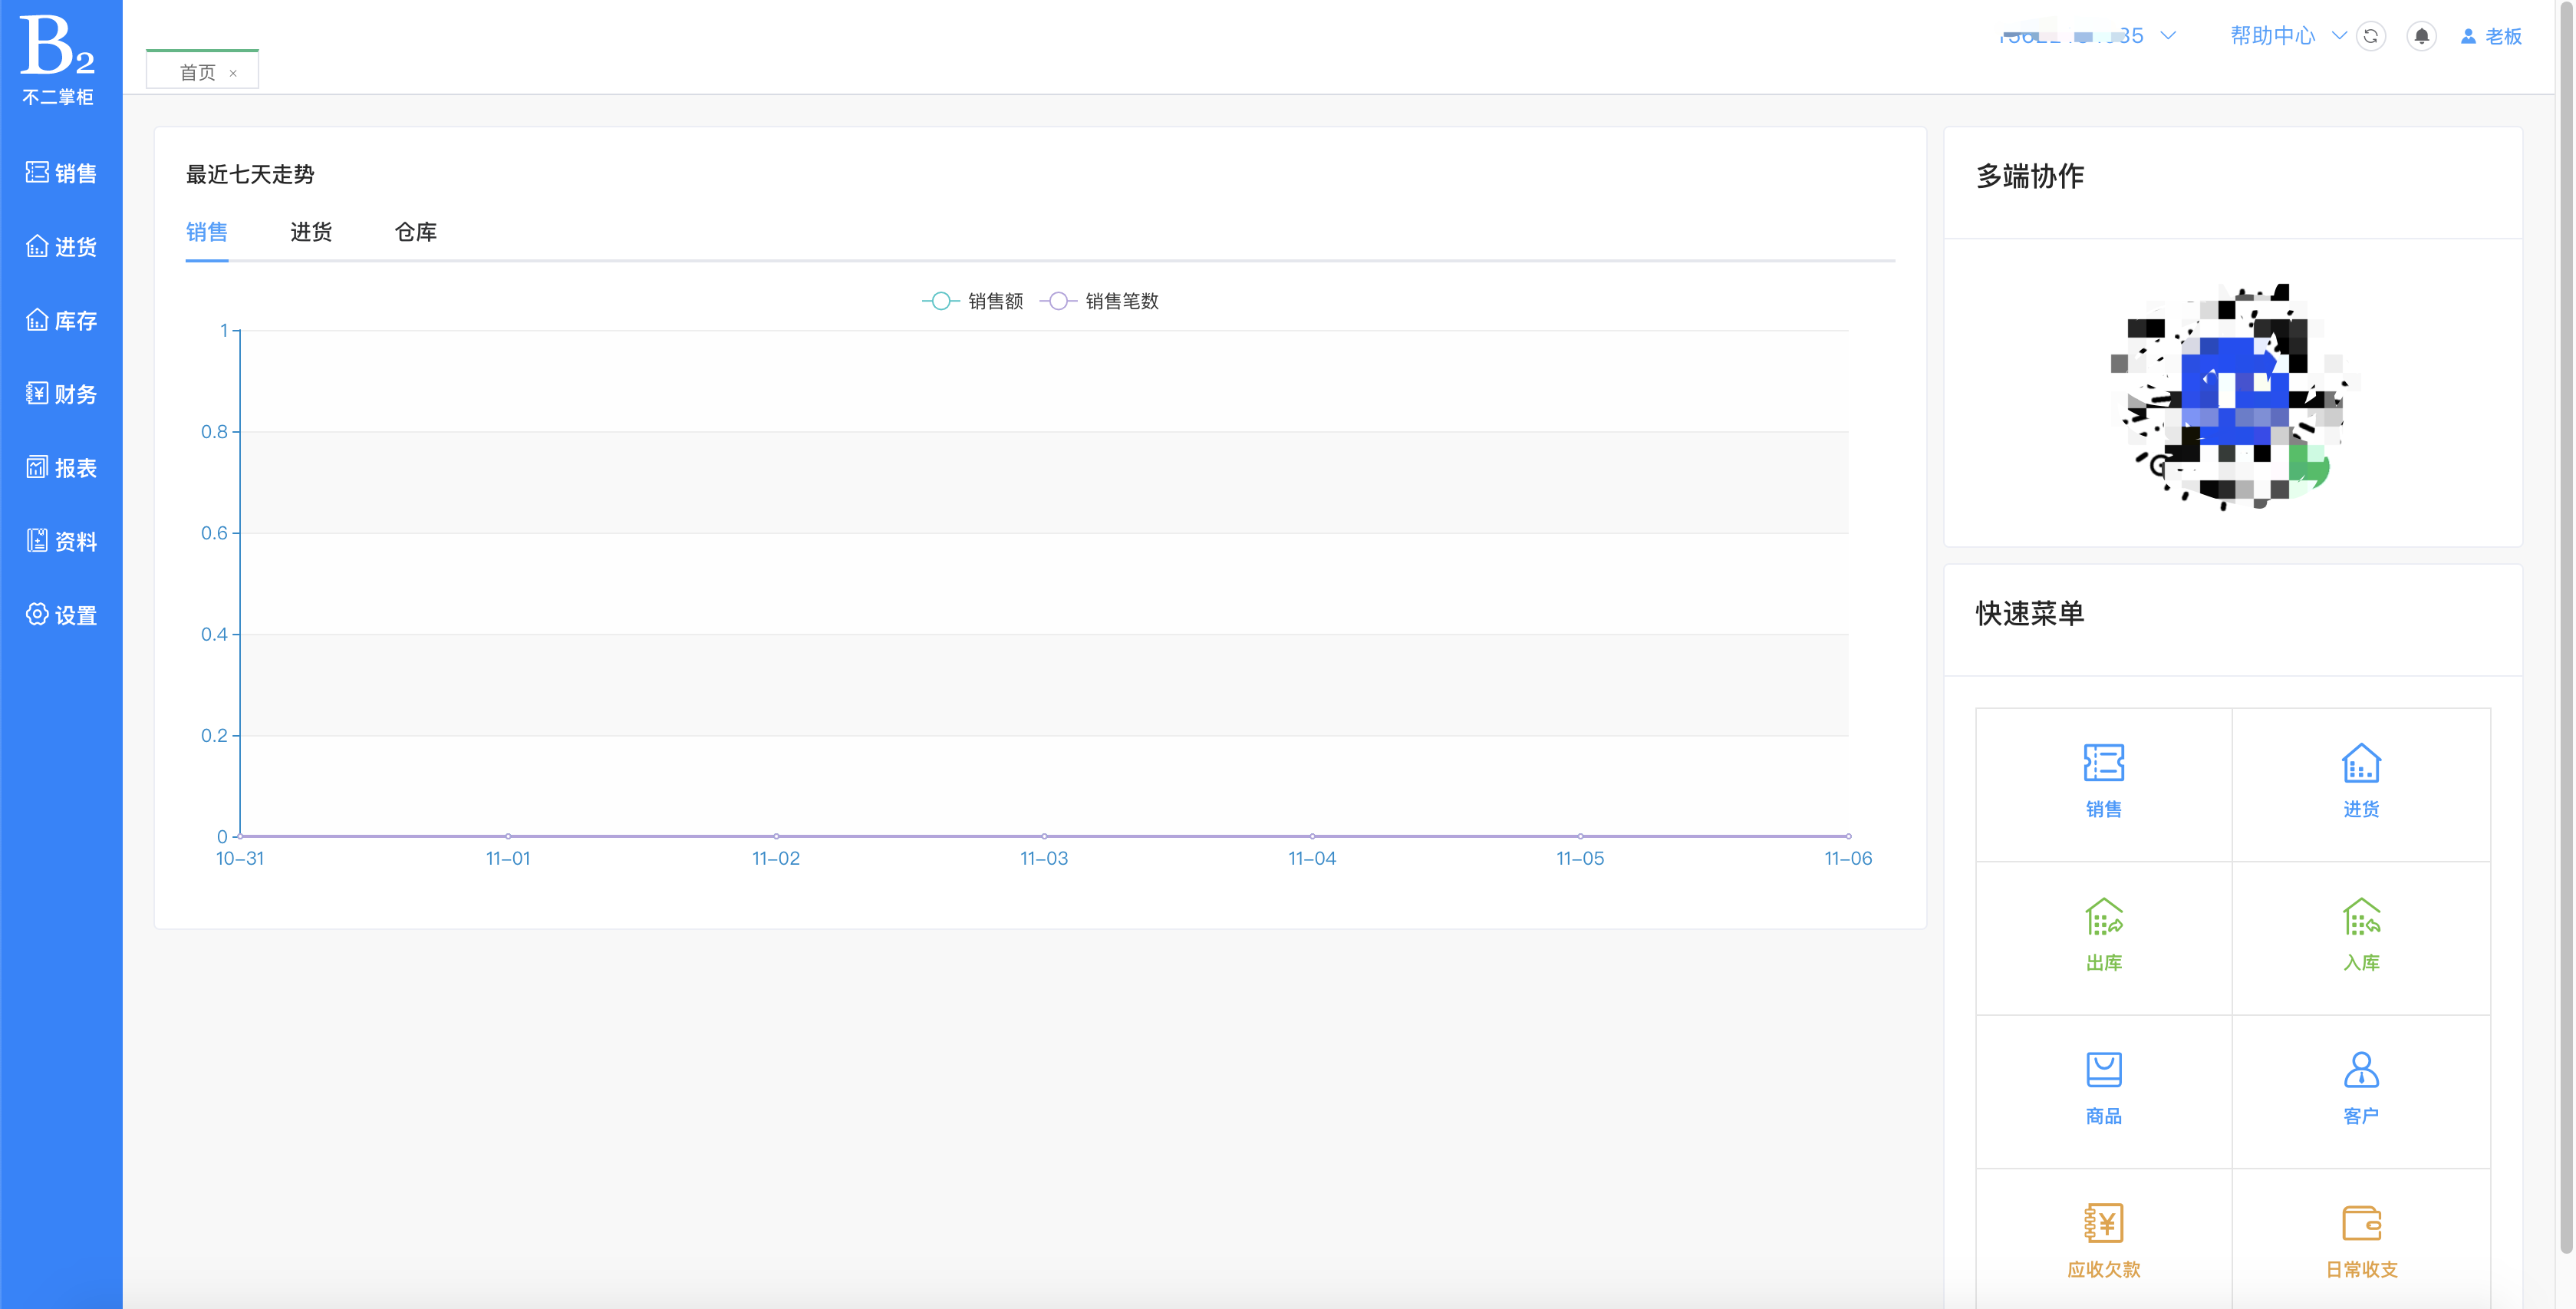Screen dimensions: 2576x1309
Task: Switch to the 销售 trend tab
Action: click(207, 232)
